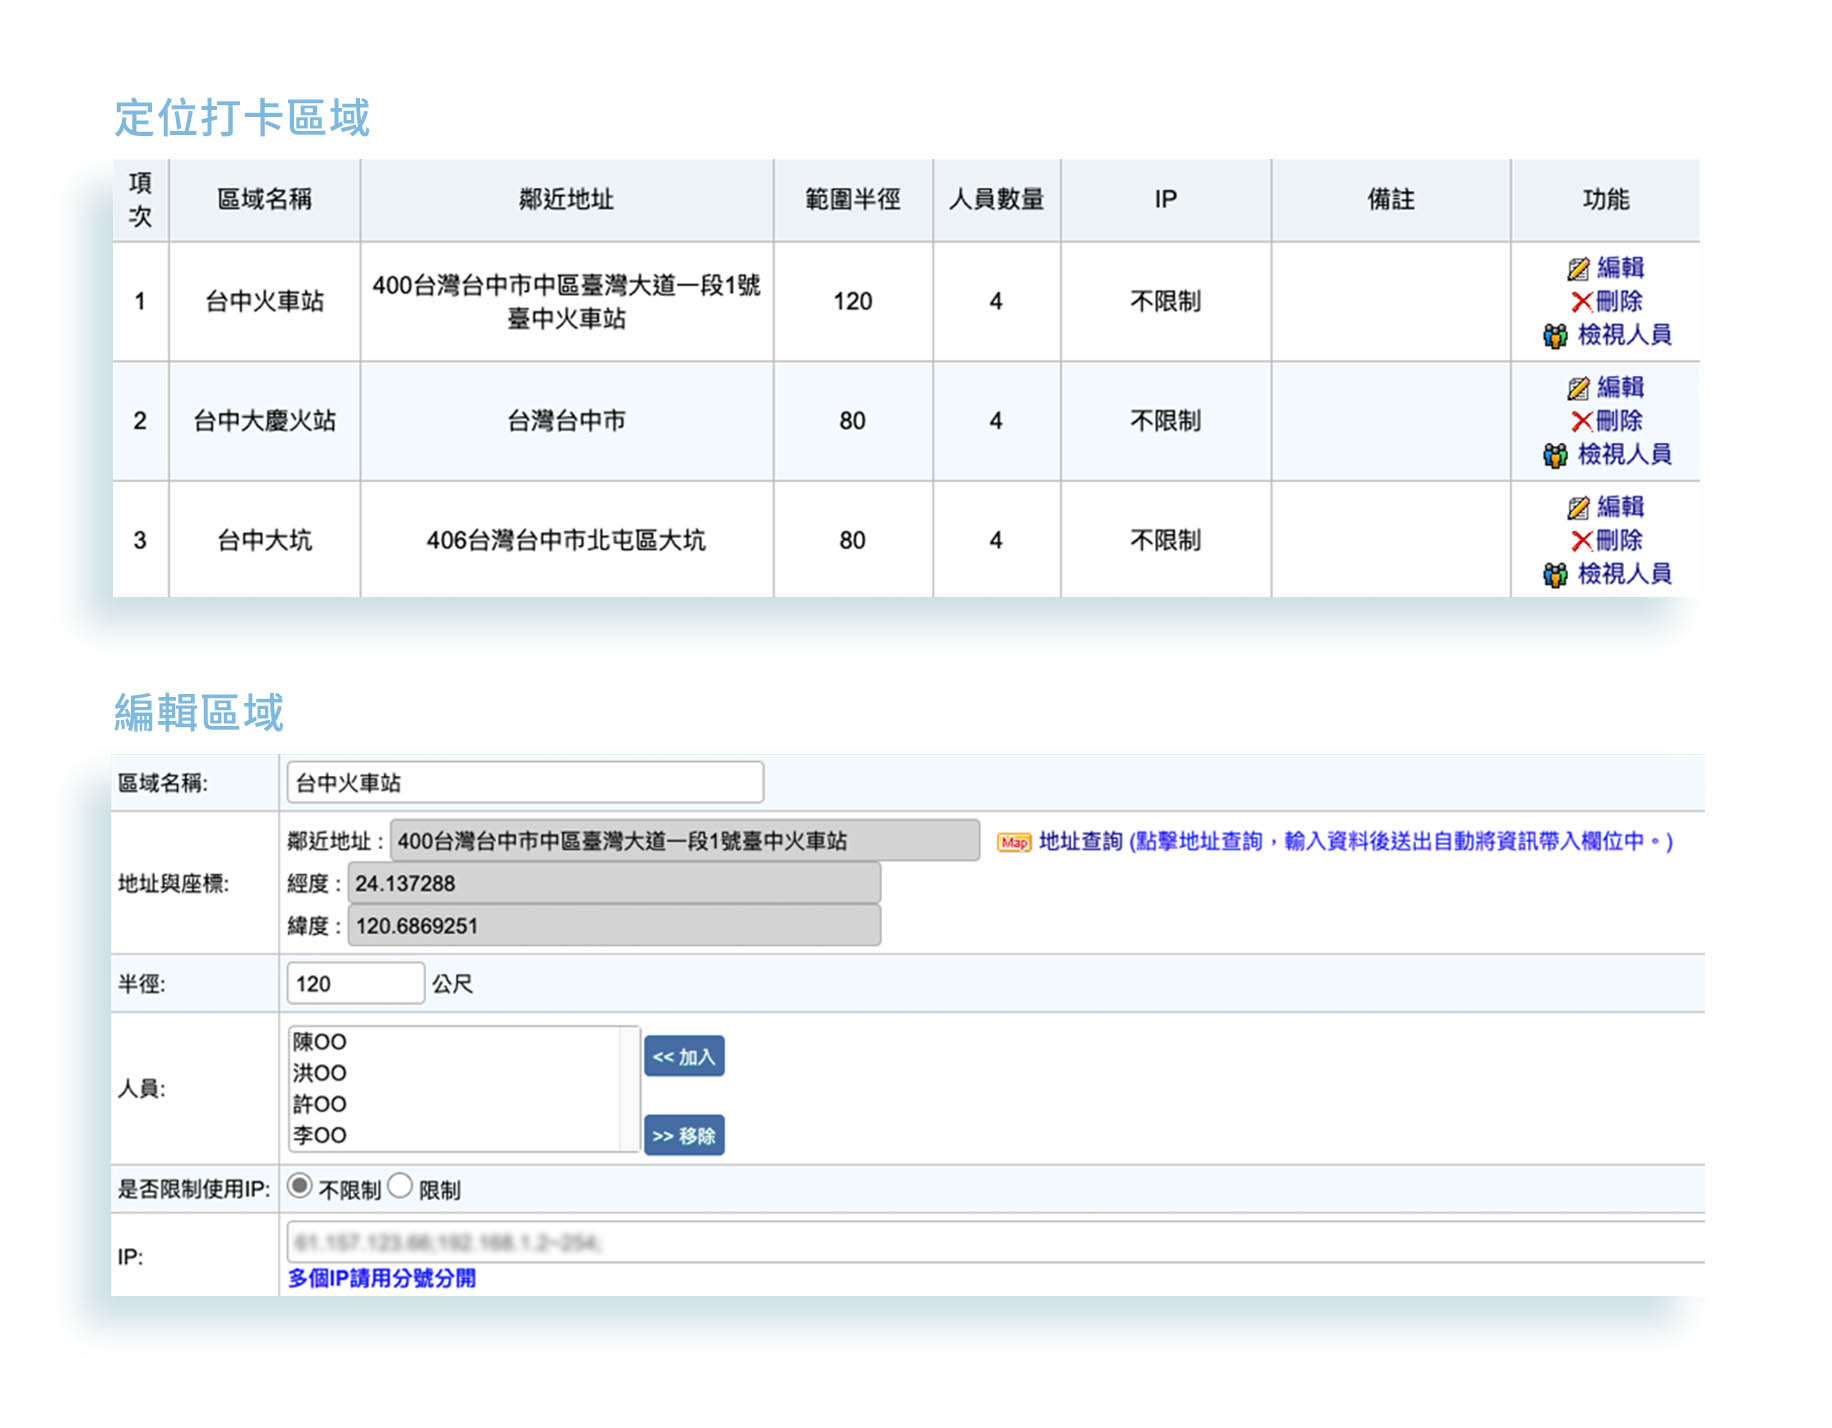The image size is (1832, 1428).
Task: Click the view personnel icon for 台中火車站
Action: coord(1554,336)
